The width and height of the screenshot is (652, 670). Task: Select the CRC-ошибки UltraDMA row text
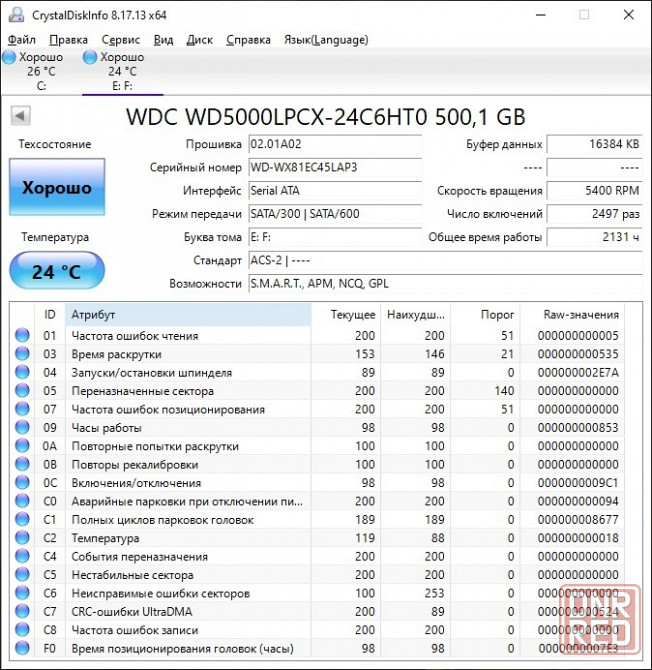(x=132, y=612)
